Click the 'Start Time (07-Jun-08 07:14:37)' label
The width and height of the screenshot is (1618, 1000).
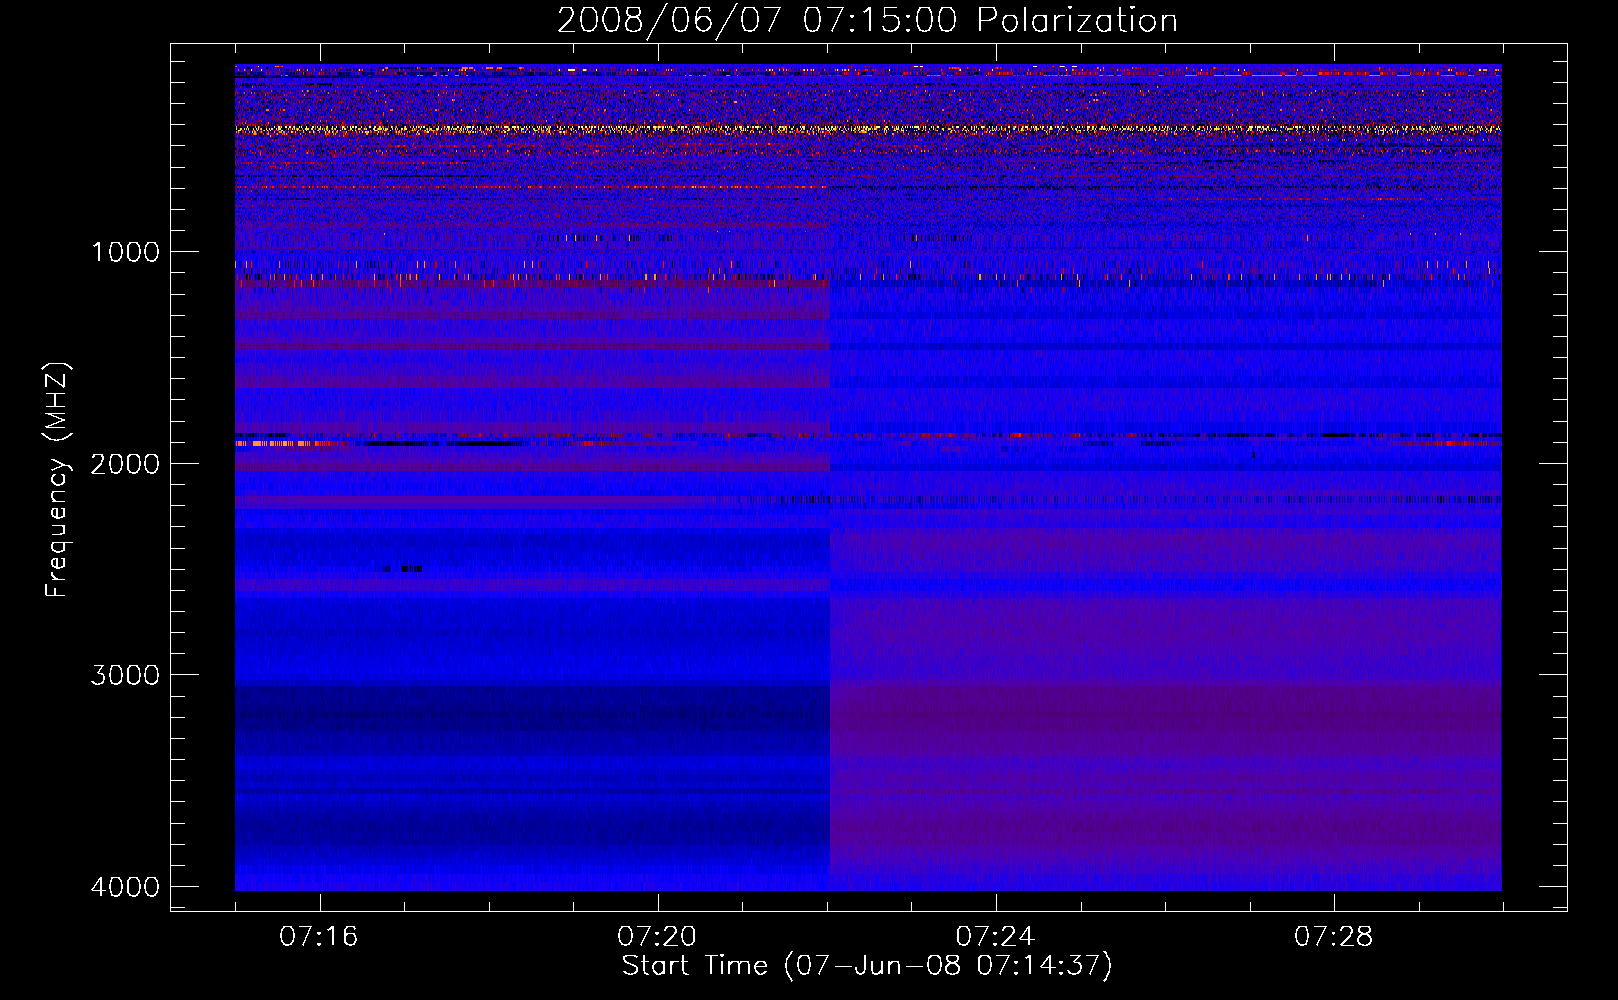867,966
